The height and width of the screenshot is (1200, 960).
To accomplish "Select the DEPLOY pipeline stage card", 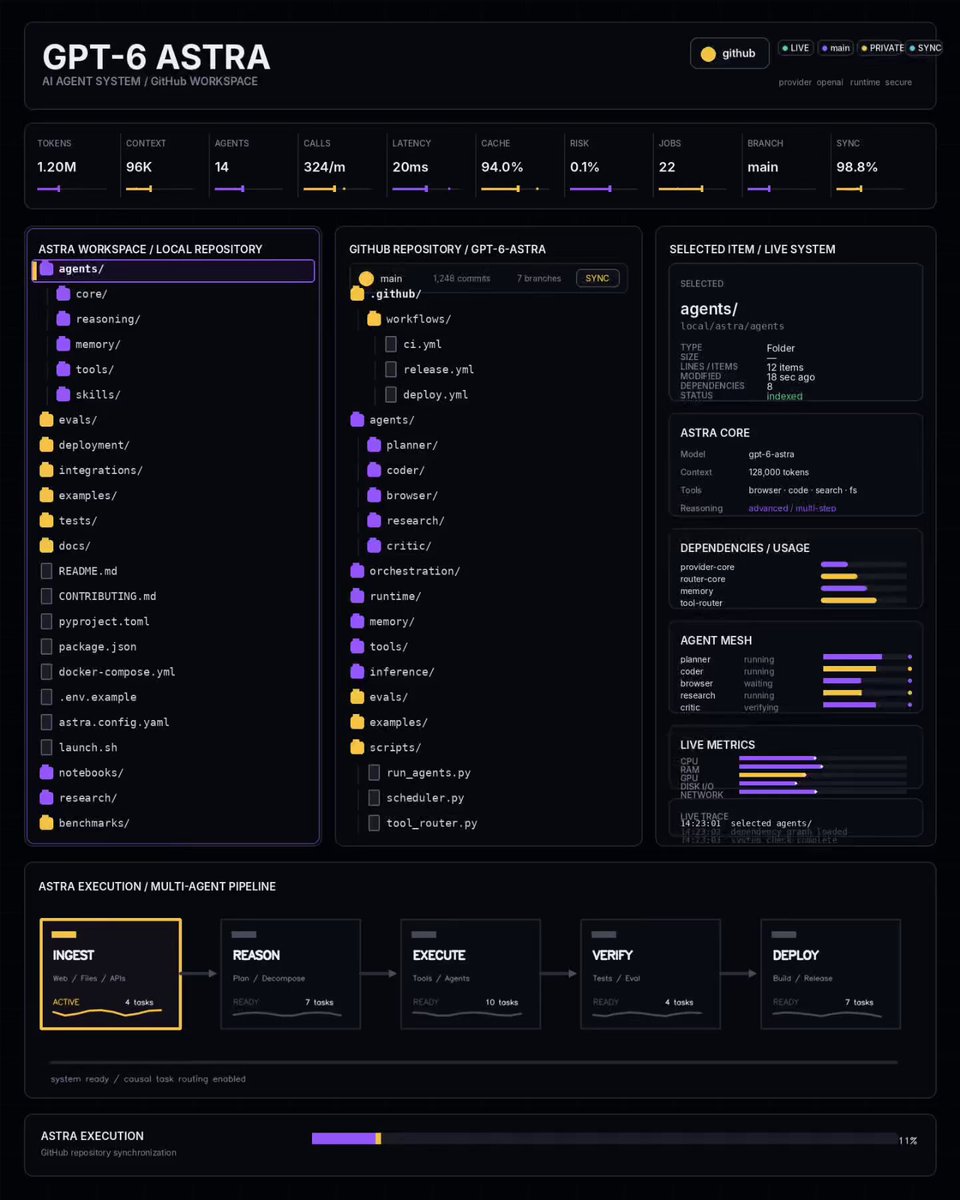I will coord(831,974).
